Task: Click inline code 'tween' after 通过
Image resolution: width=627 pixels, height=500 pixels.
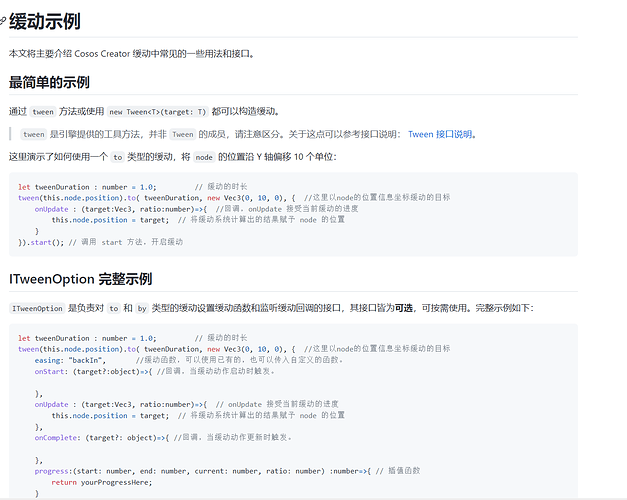Action: click(43, 112)
